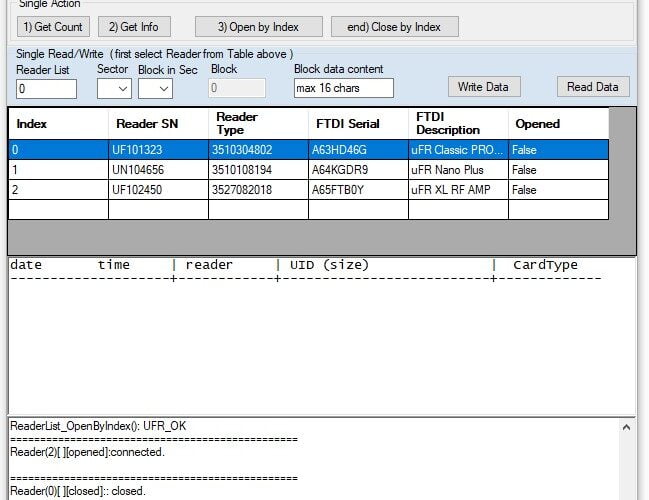Viewport: 649px width, 500px height.
Task: Click reader type cell 3527082018
Action: [x=258, y=190]
